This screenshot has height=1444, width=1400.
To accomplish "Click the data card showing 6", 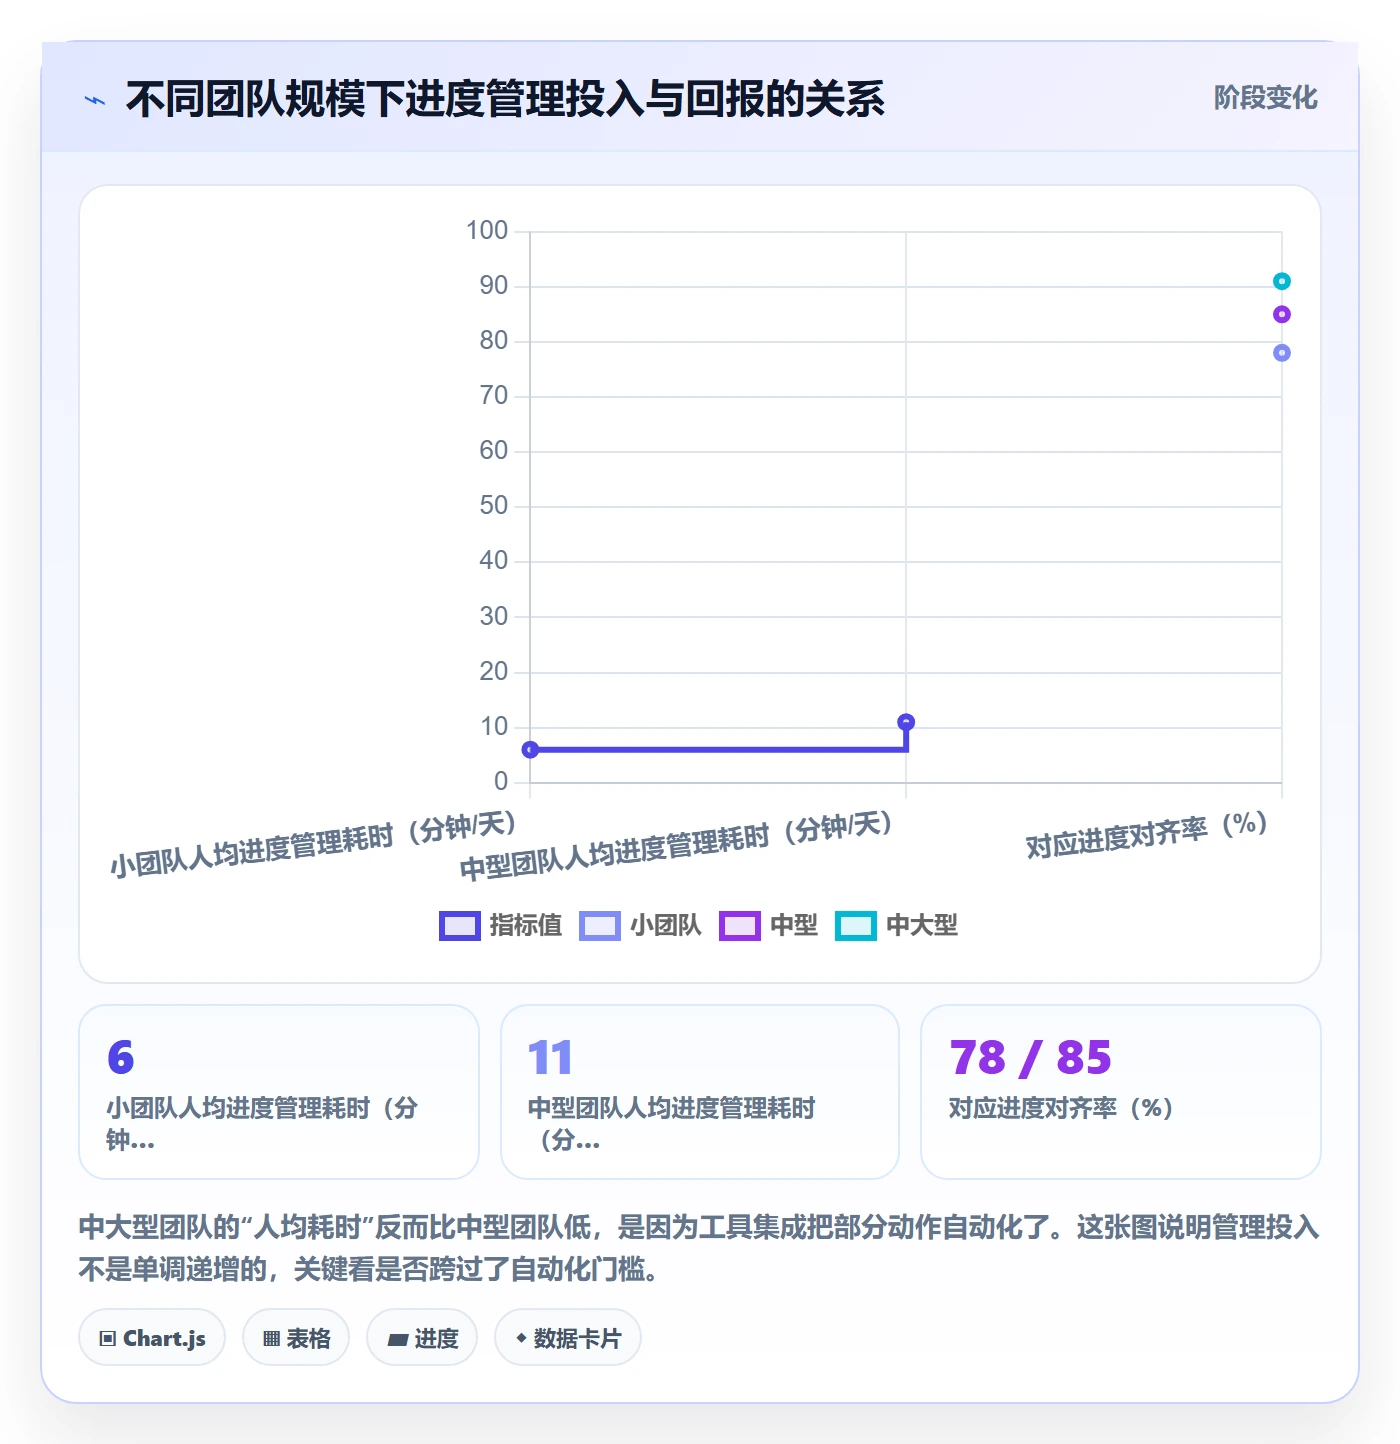I will (279, 1092).
